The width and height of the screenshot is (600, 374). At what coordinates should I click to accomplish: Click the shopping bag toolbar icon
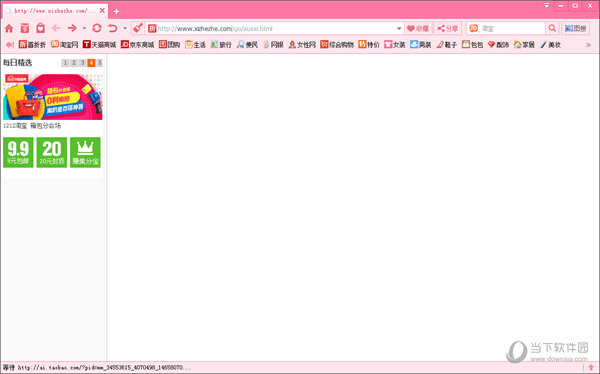tap(41, 28)
